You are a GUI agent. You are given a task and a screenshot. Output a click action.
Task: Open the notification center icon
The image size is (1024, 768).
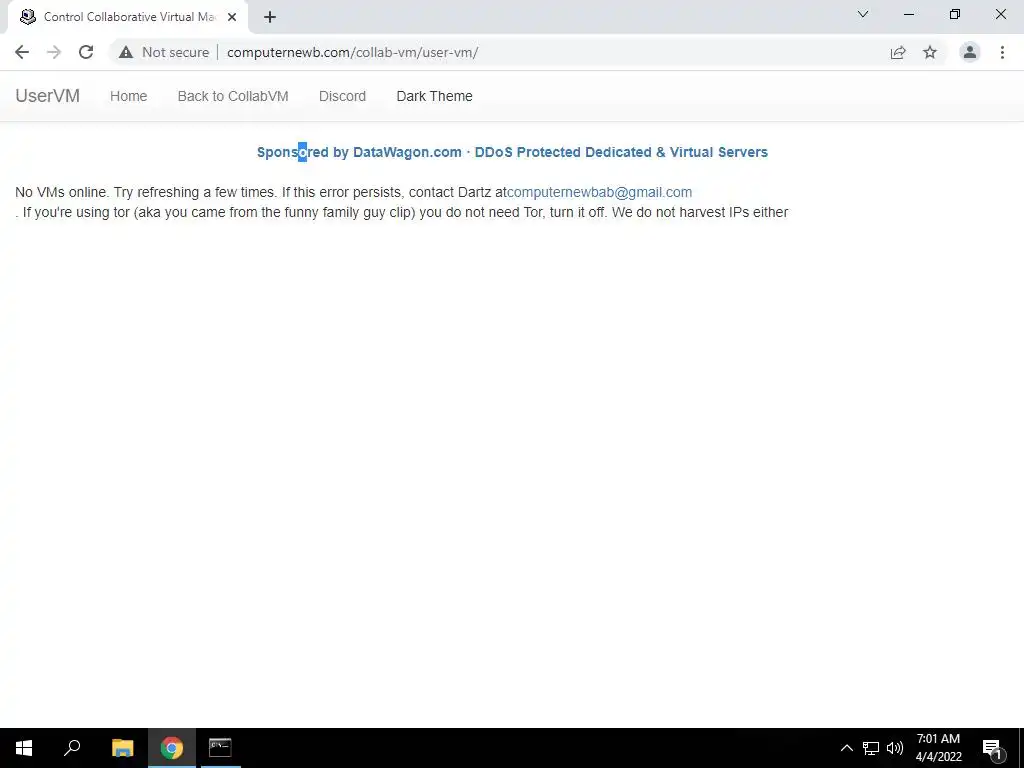992,748
